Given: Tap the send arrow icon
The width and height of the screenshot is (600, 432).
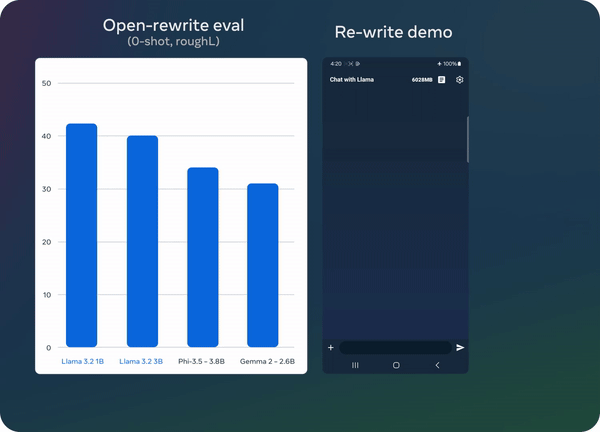Looking at the screenshot, I should 460,347.
